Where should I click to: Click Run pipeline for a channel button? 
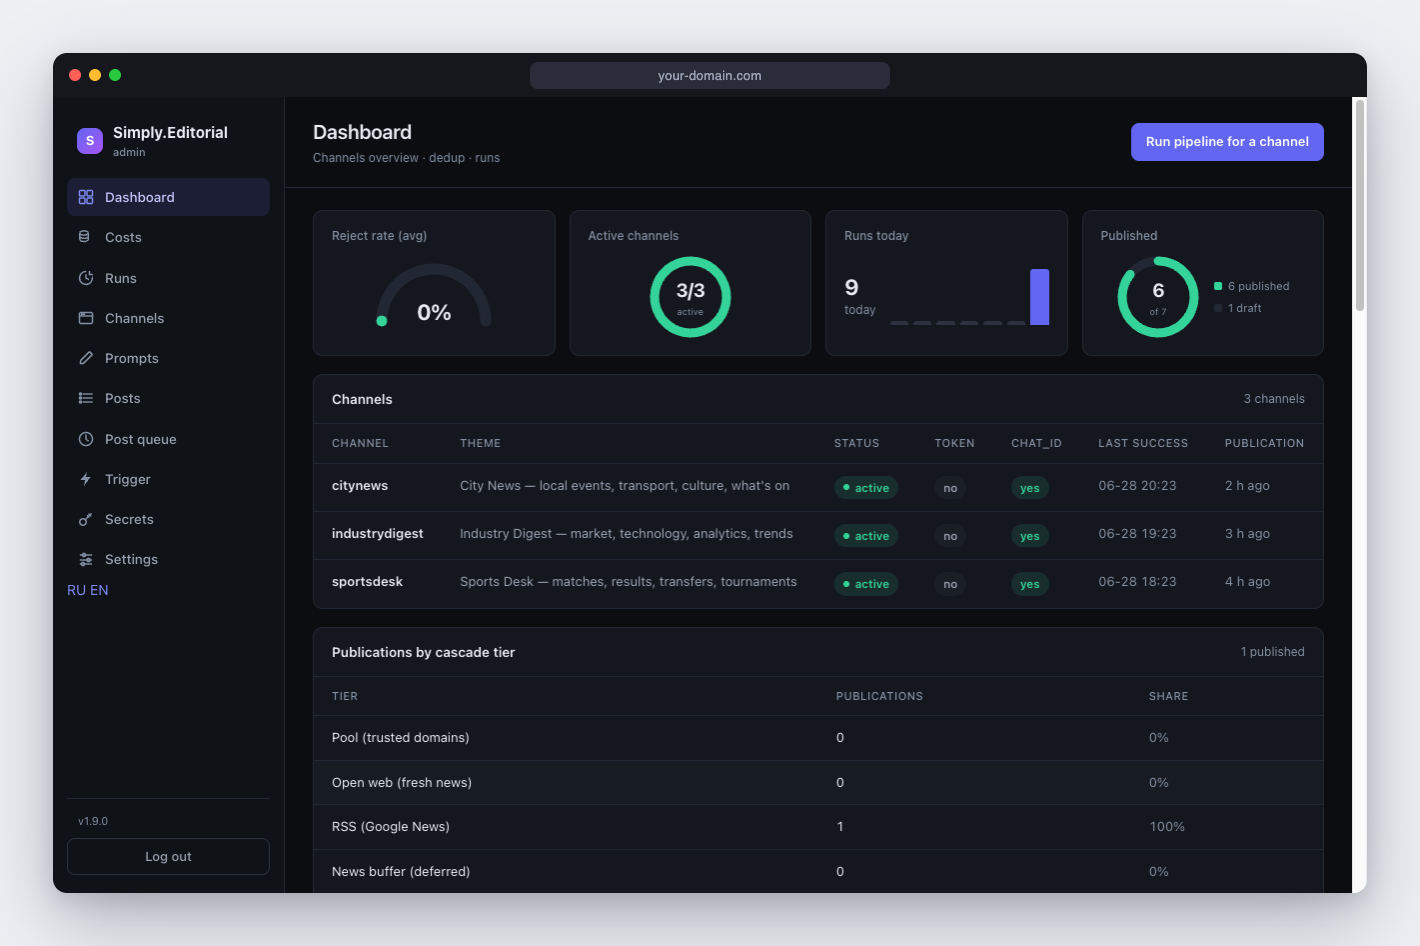pyautogui.click(x=1227, y=142)
